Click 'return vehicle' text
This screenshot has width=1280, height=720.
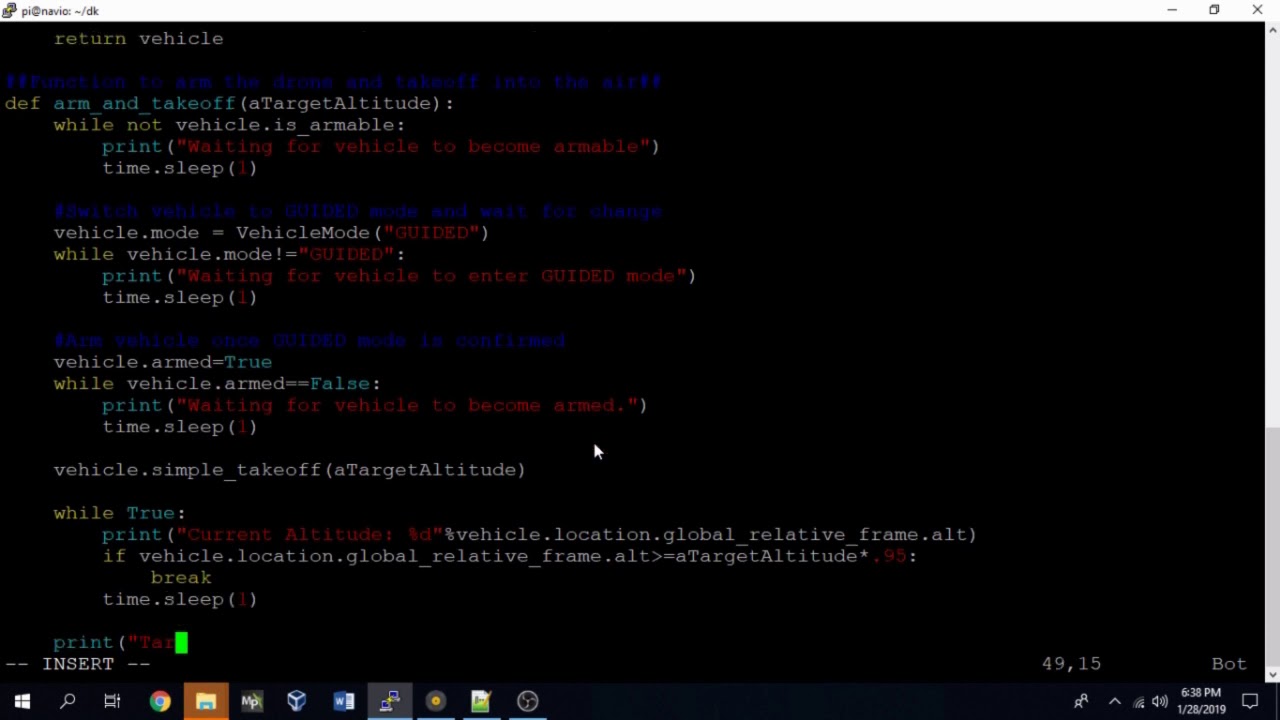coord(139,38)
